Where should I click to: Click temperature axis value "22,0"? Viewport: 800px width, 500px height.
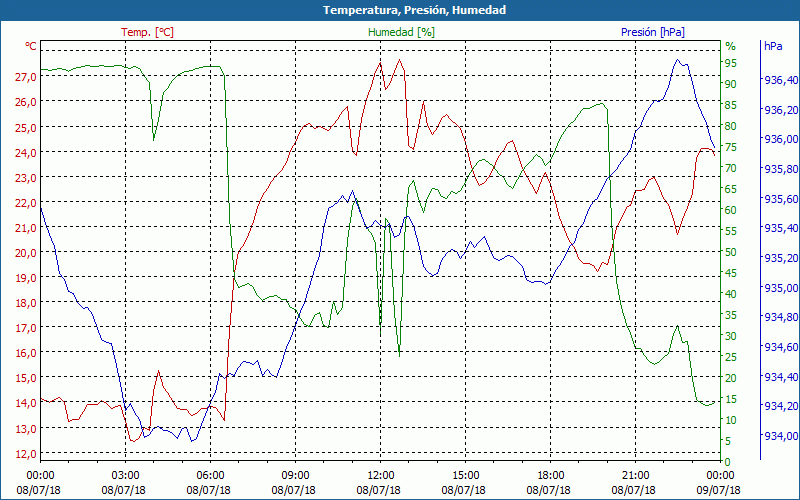(x=26, y=202)
